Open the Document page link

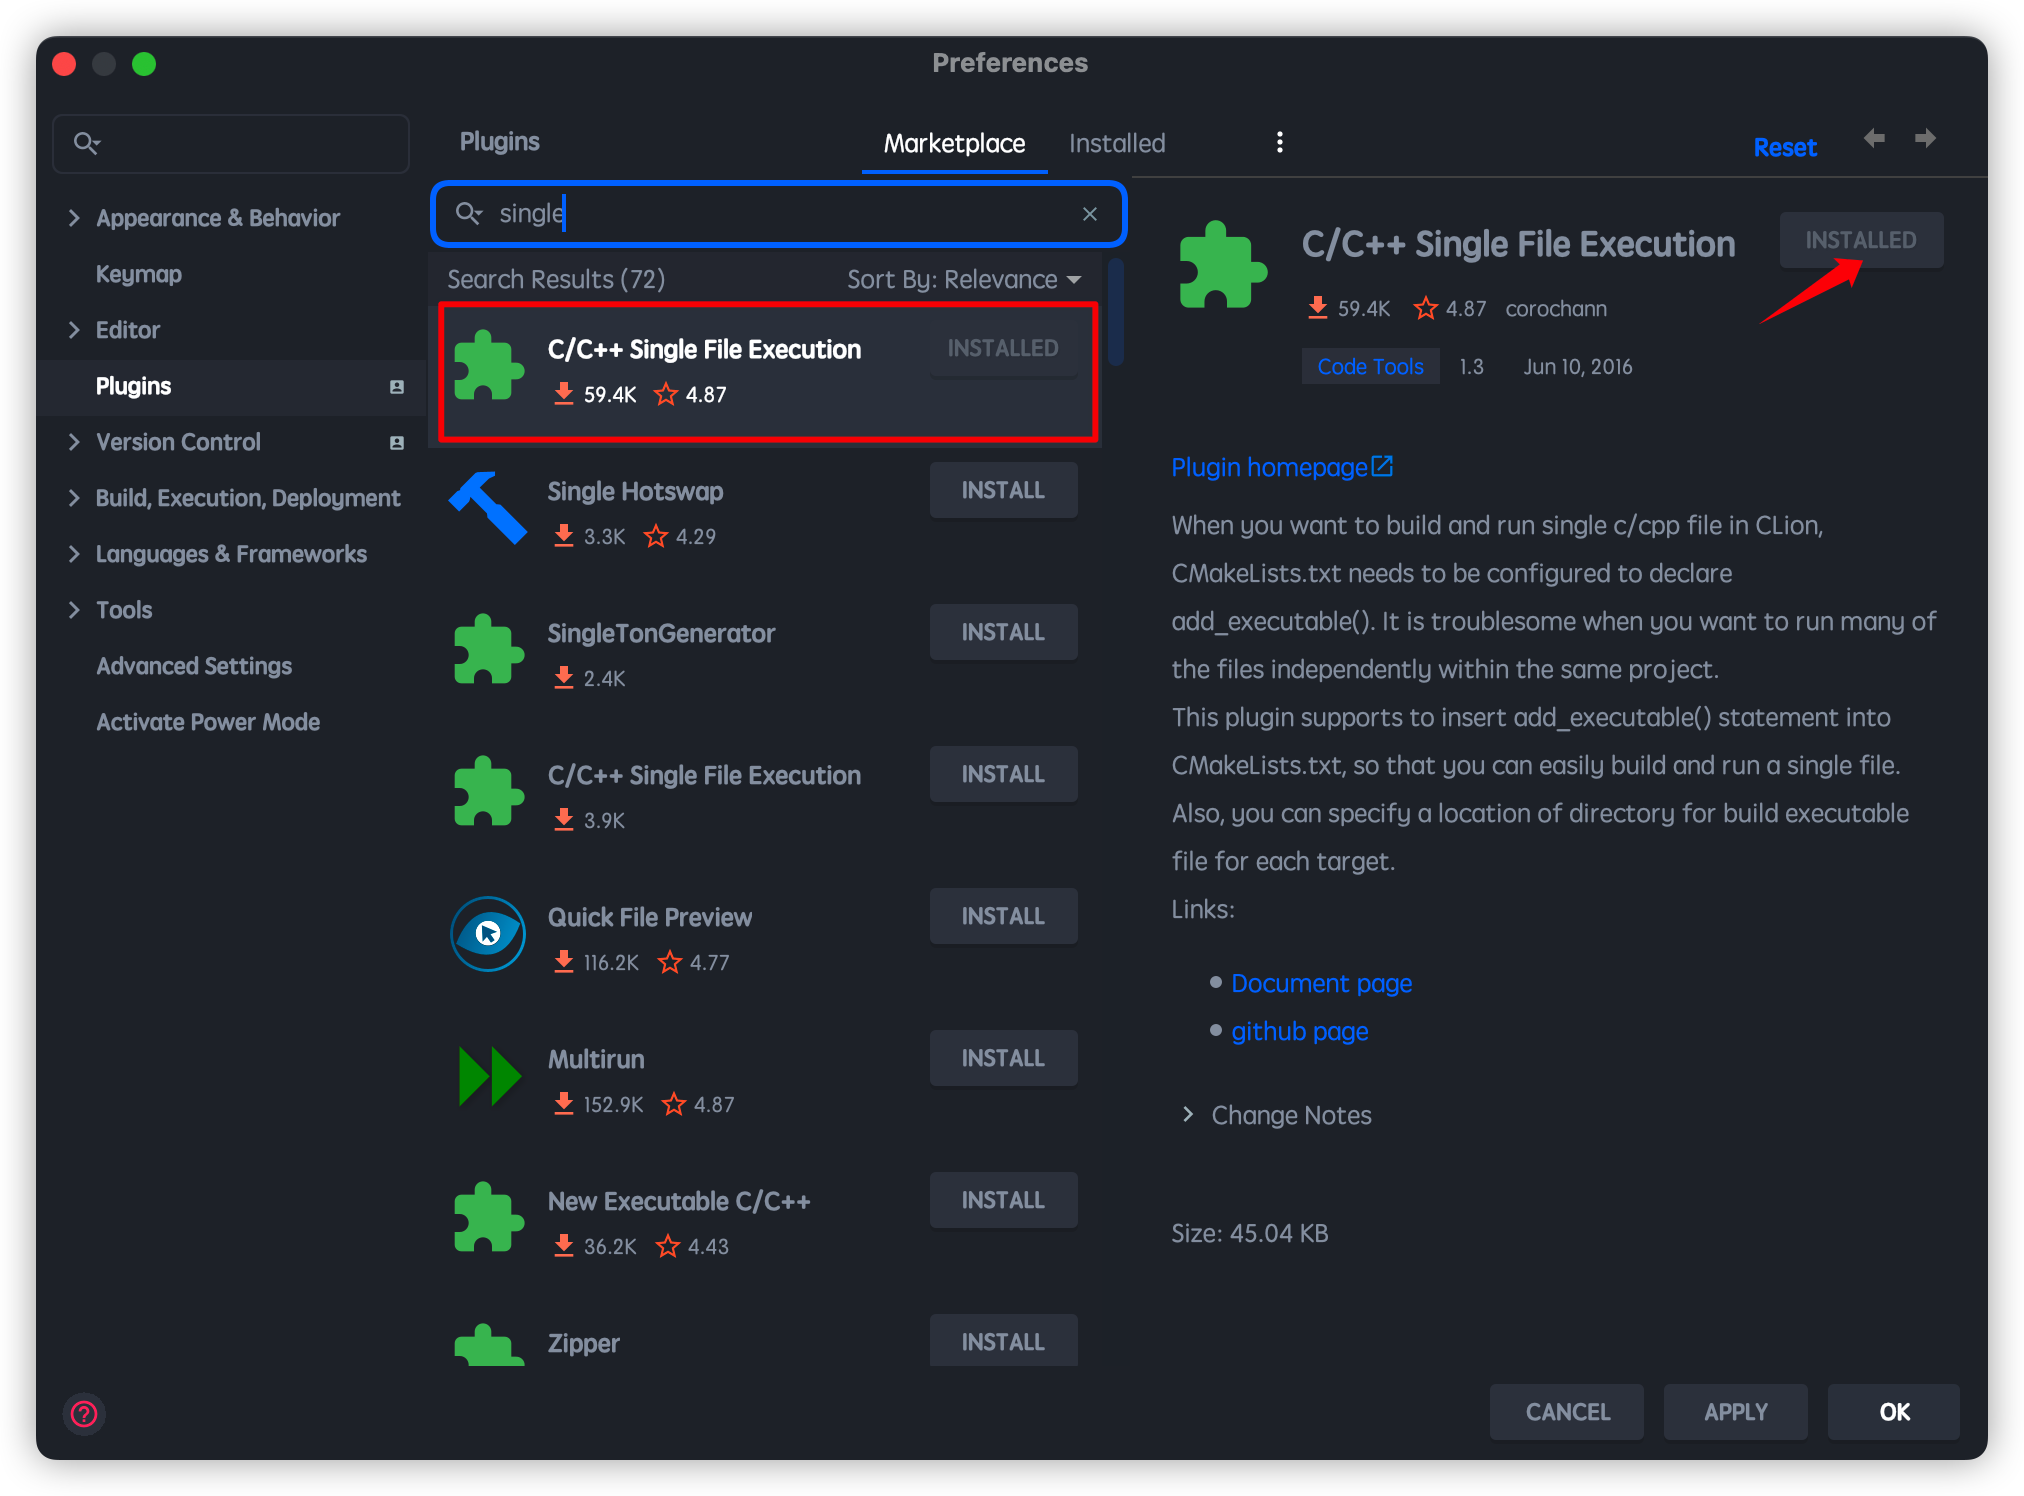click(1321, 983)
